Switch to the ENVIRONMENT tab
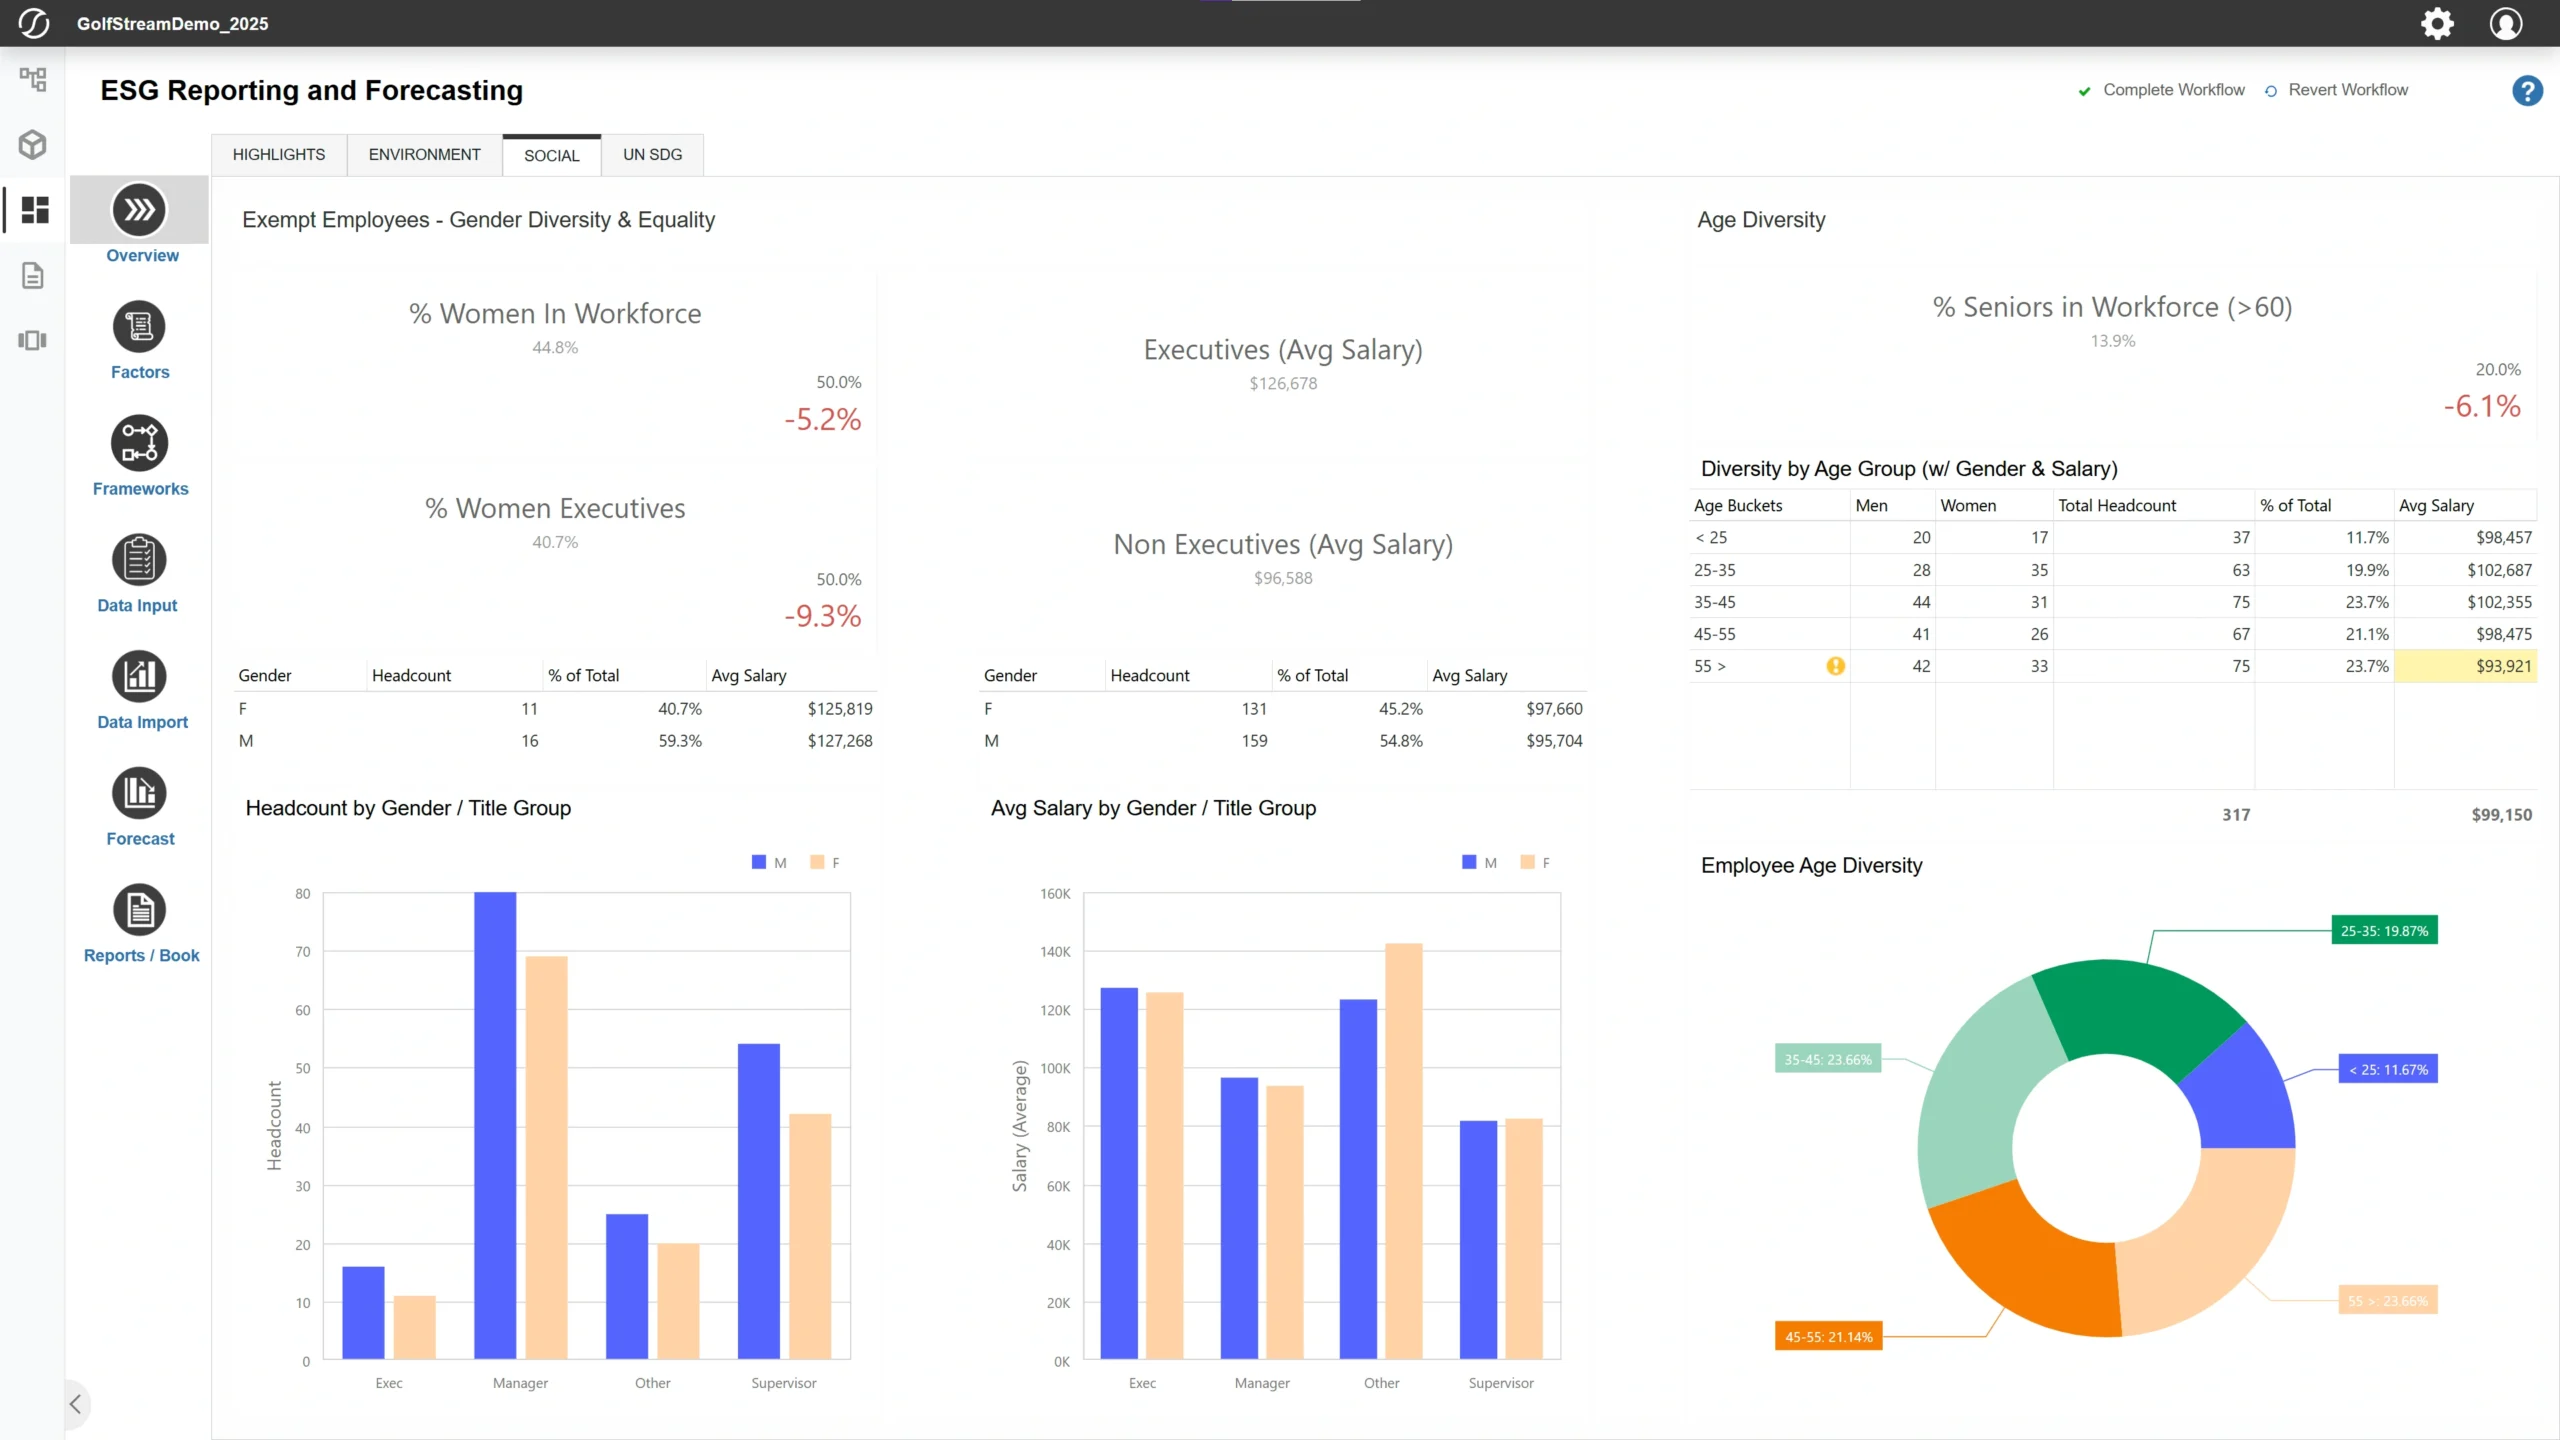2560x1440 pixels. click(x=424, y=154)
